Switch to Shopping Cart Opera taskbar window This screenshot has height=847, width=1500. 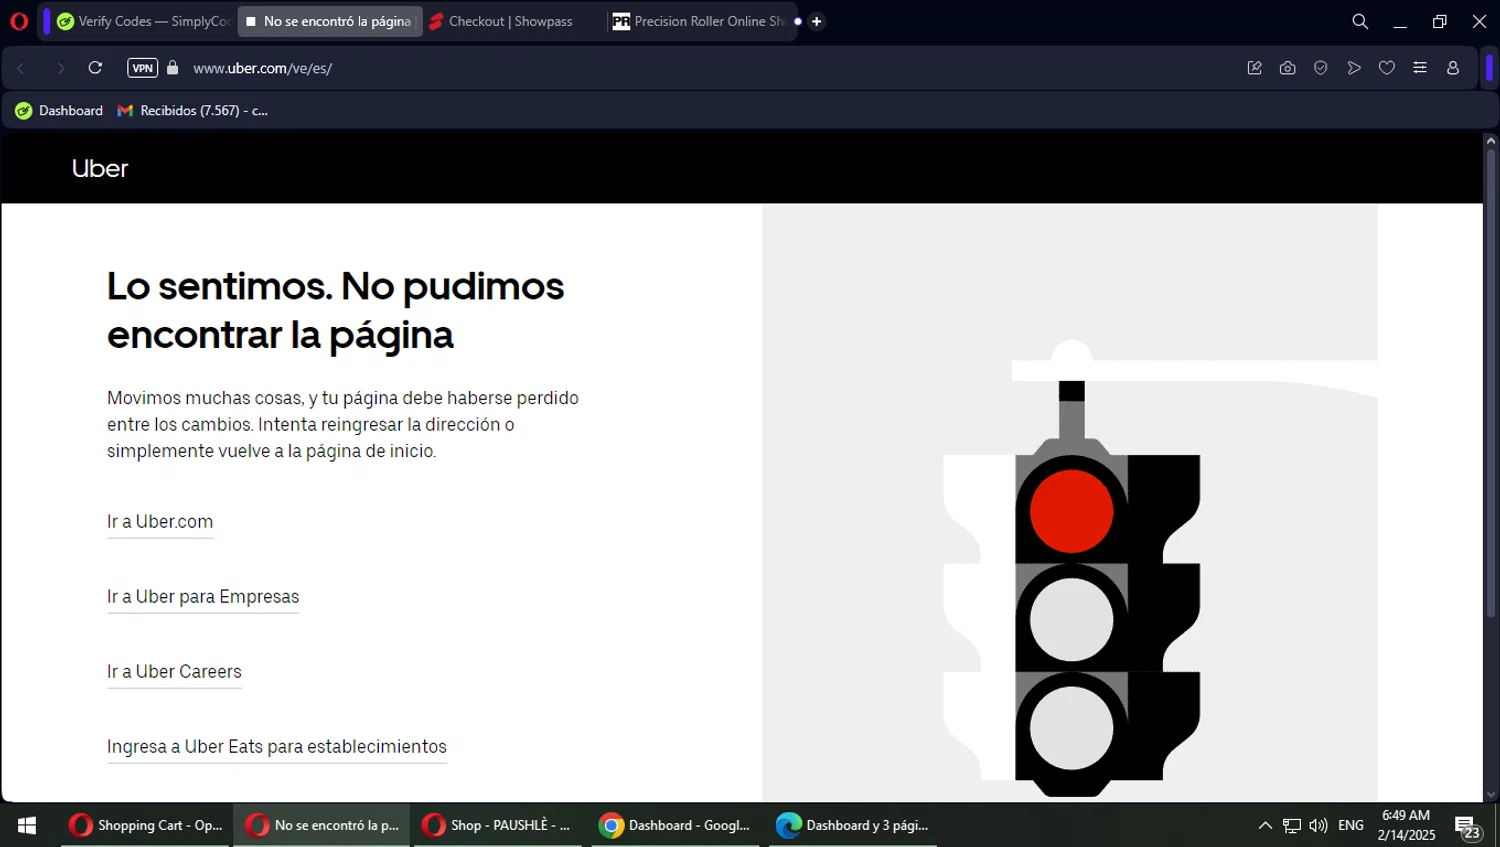[x=146, y=825]
